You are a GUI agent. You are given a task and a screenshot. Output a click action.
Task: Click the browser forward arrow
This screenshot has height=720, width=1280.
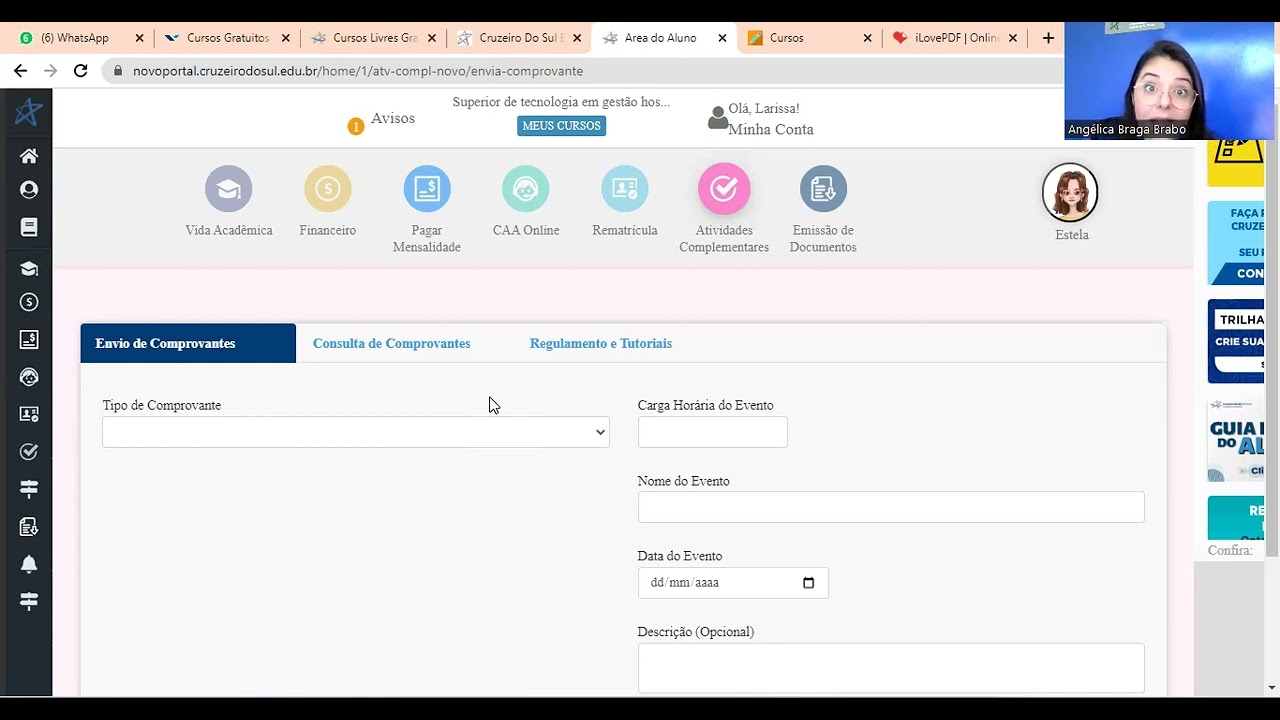tap(50, 70)
